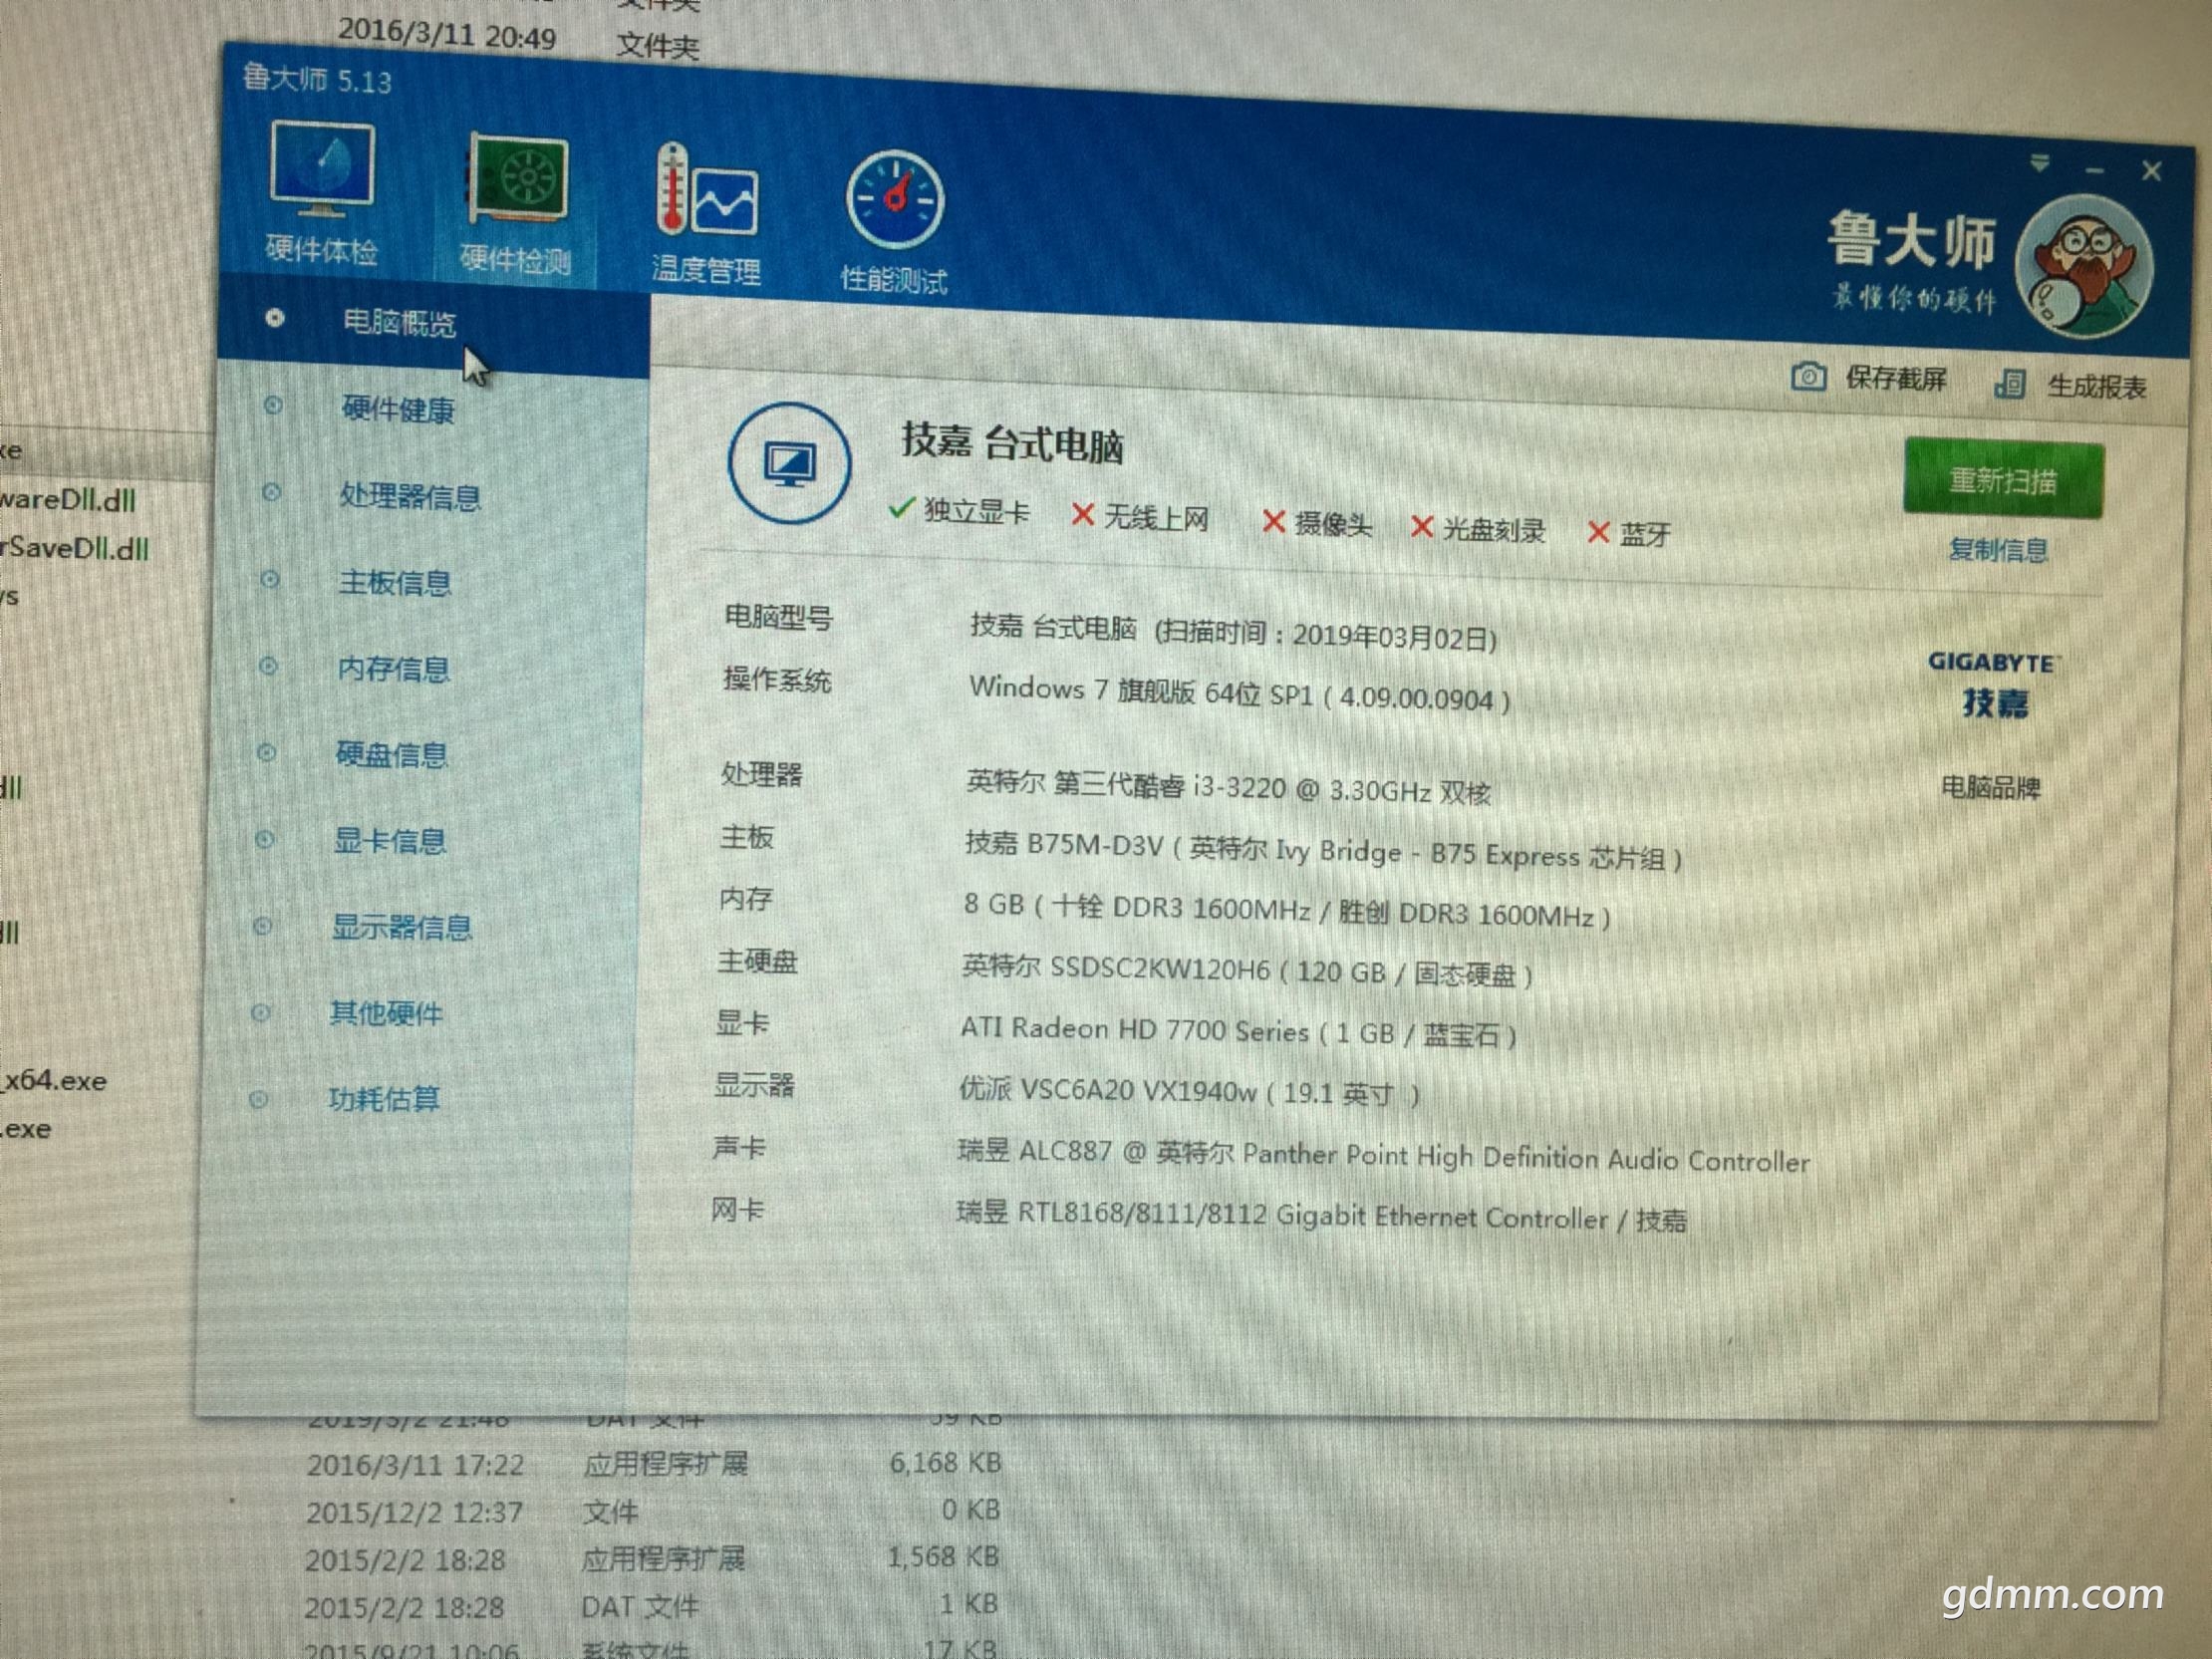
Task: Click the GIGABYTE 技嘉 brand logo
Action: 1993,684
